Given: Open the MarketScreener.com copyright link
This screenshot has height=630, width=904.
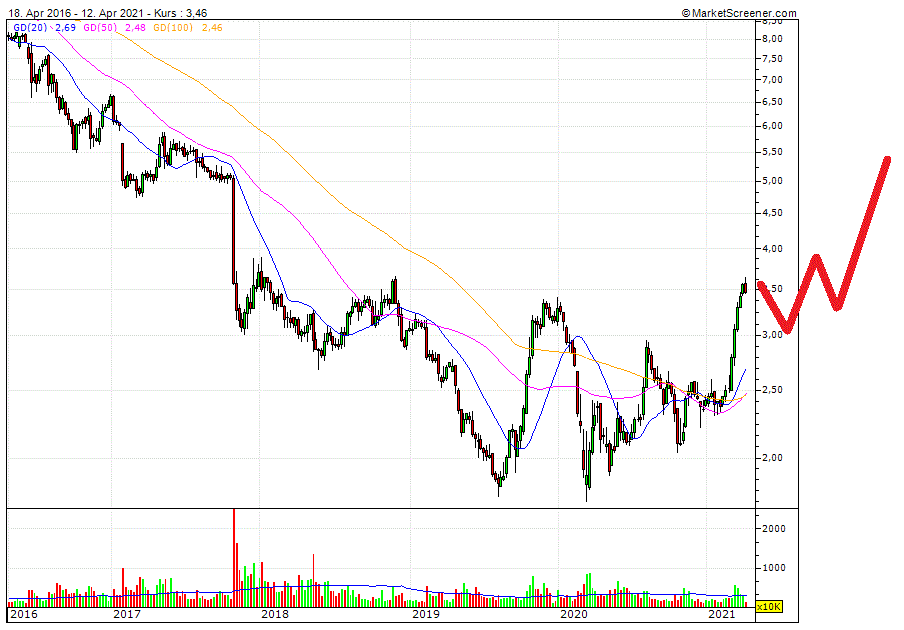Looking at the screenshot, I should (740, 12).
